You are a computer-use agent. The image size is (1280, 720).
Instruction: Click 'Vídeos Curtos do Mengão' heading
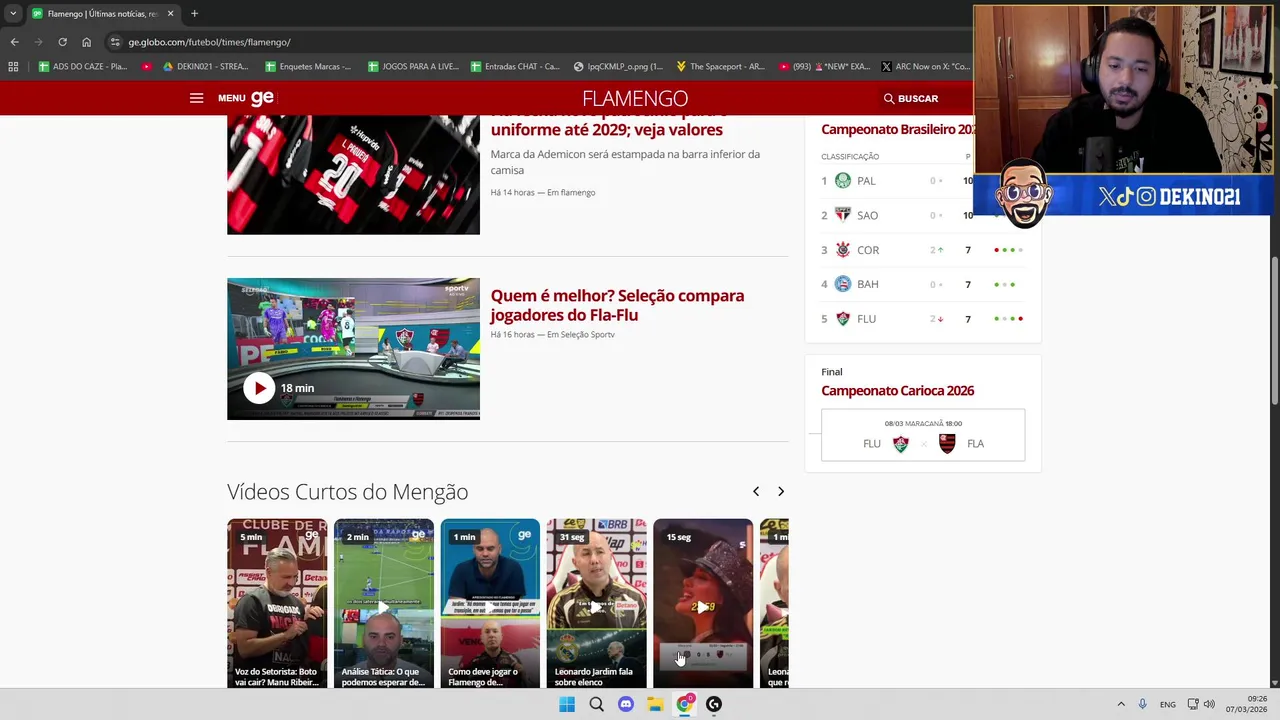347,492
